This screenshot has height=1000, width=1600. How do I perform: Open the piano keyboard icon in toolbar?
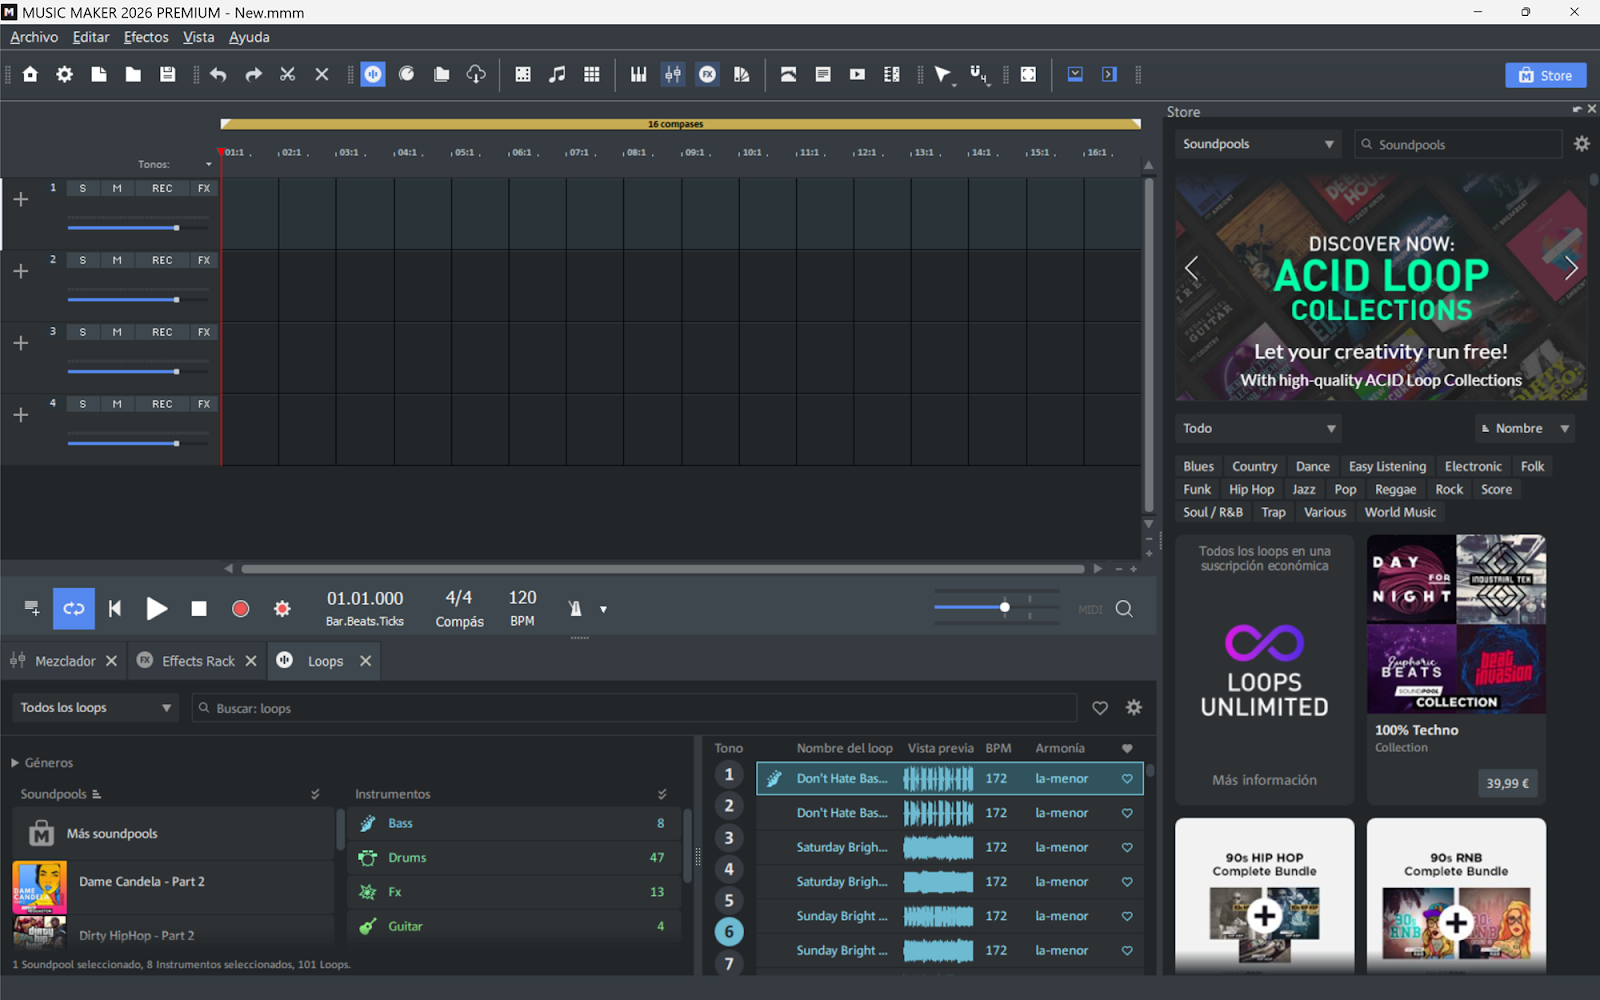tap(638, 75)
